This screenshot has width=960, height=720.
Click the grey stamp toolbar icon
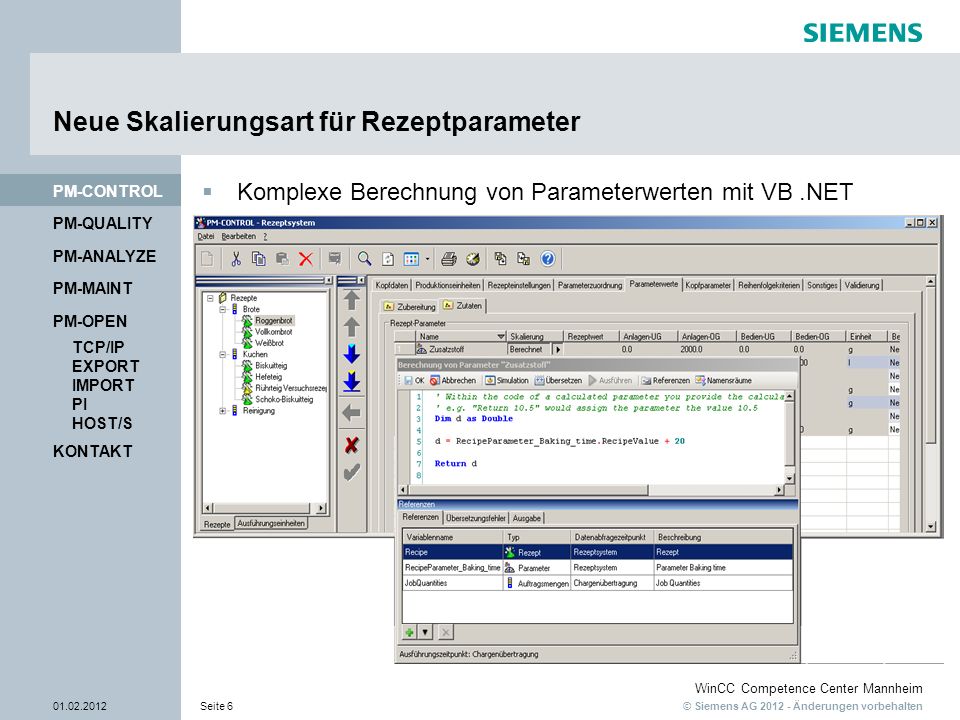[334, 258]
